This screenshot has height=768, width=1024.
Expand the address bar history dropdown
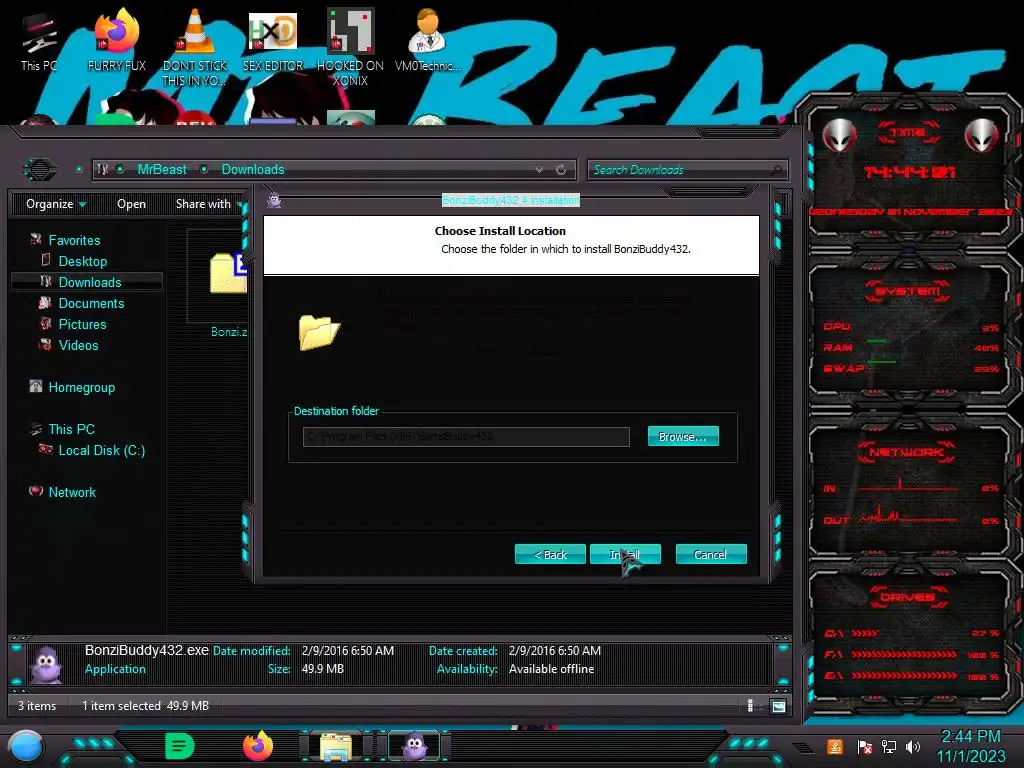click(539, 170)
